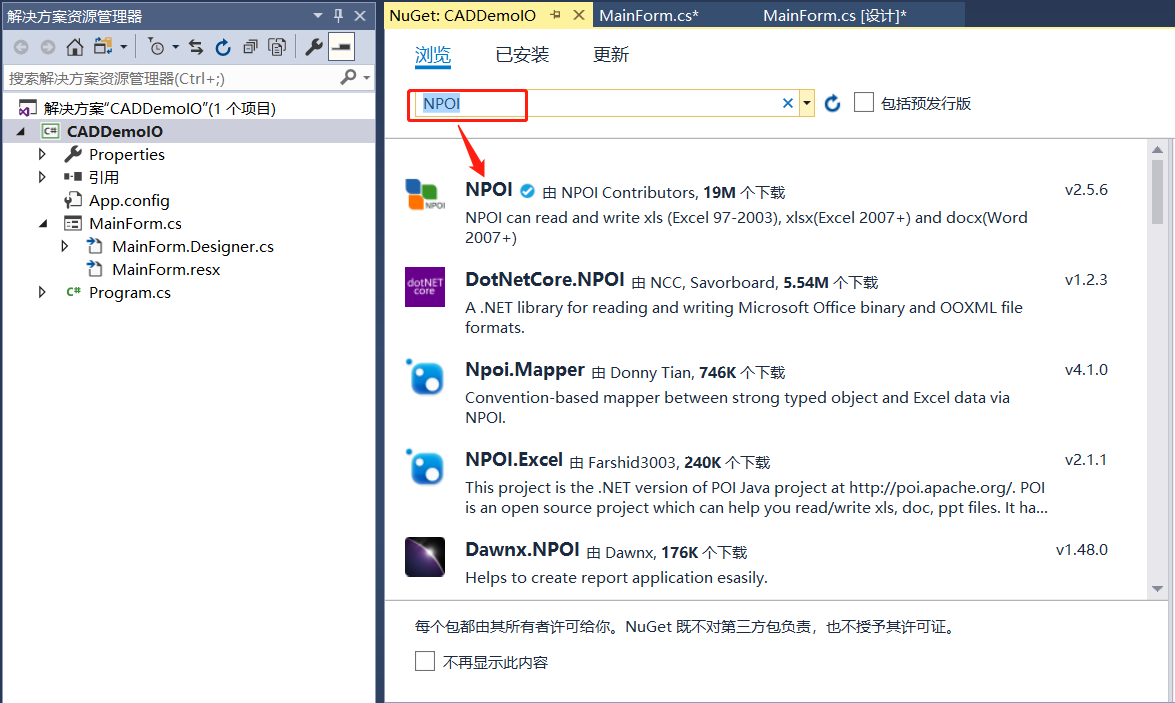Switch to the NuGet: CADDemoIO tab
The image size is (1175, 703).
[x=462, y=16]
